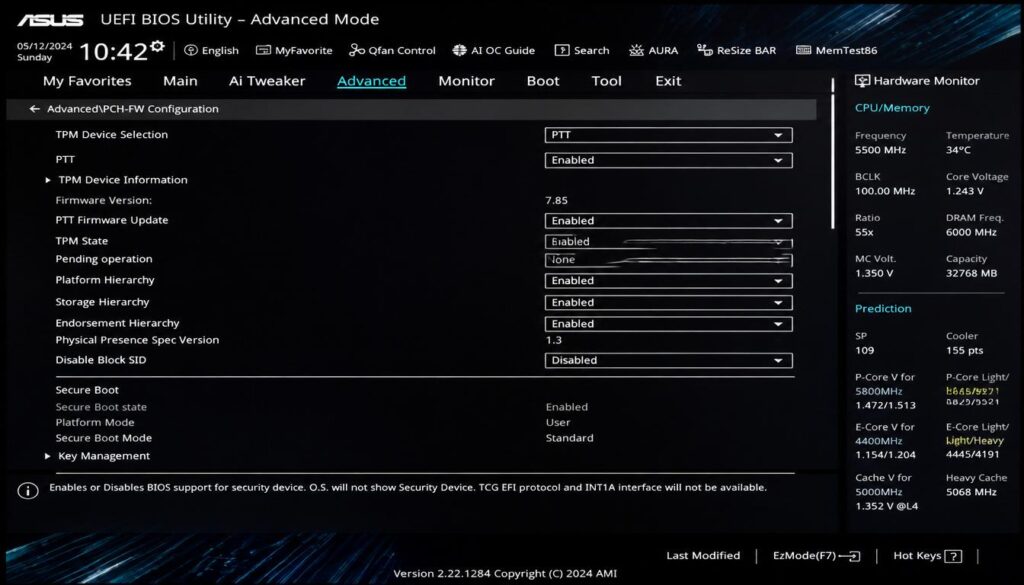Image resolution: width=1024 pixels, height=585 pixels.
Task: Open the Pending operation dropdown
Action: click(668, 260)
